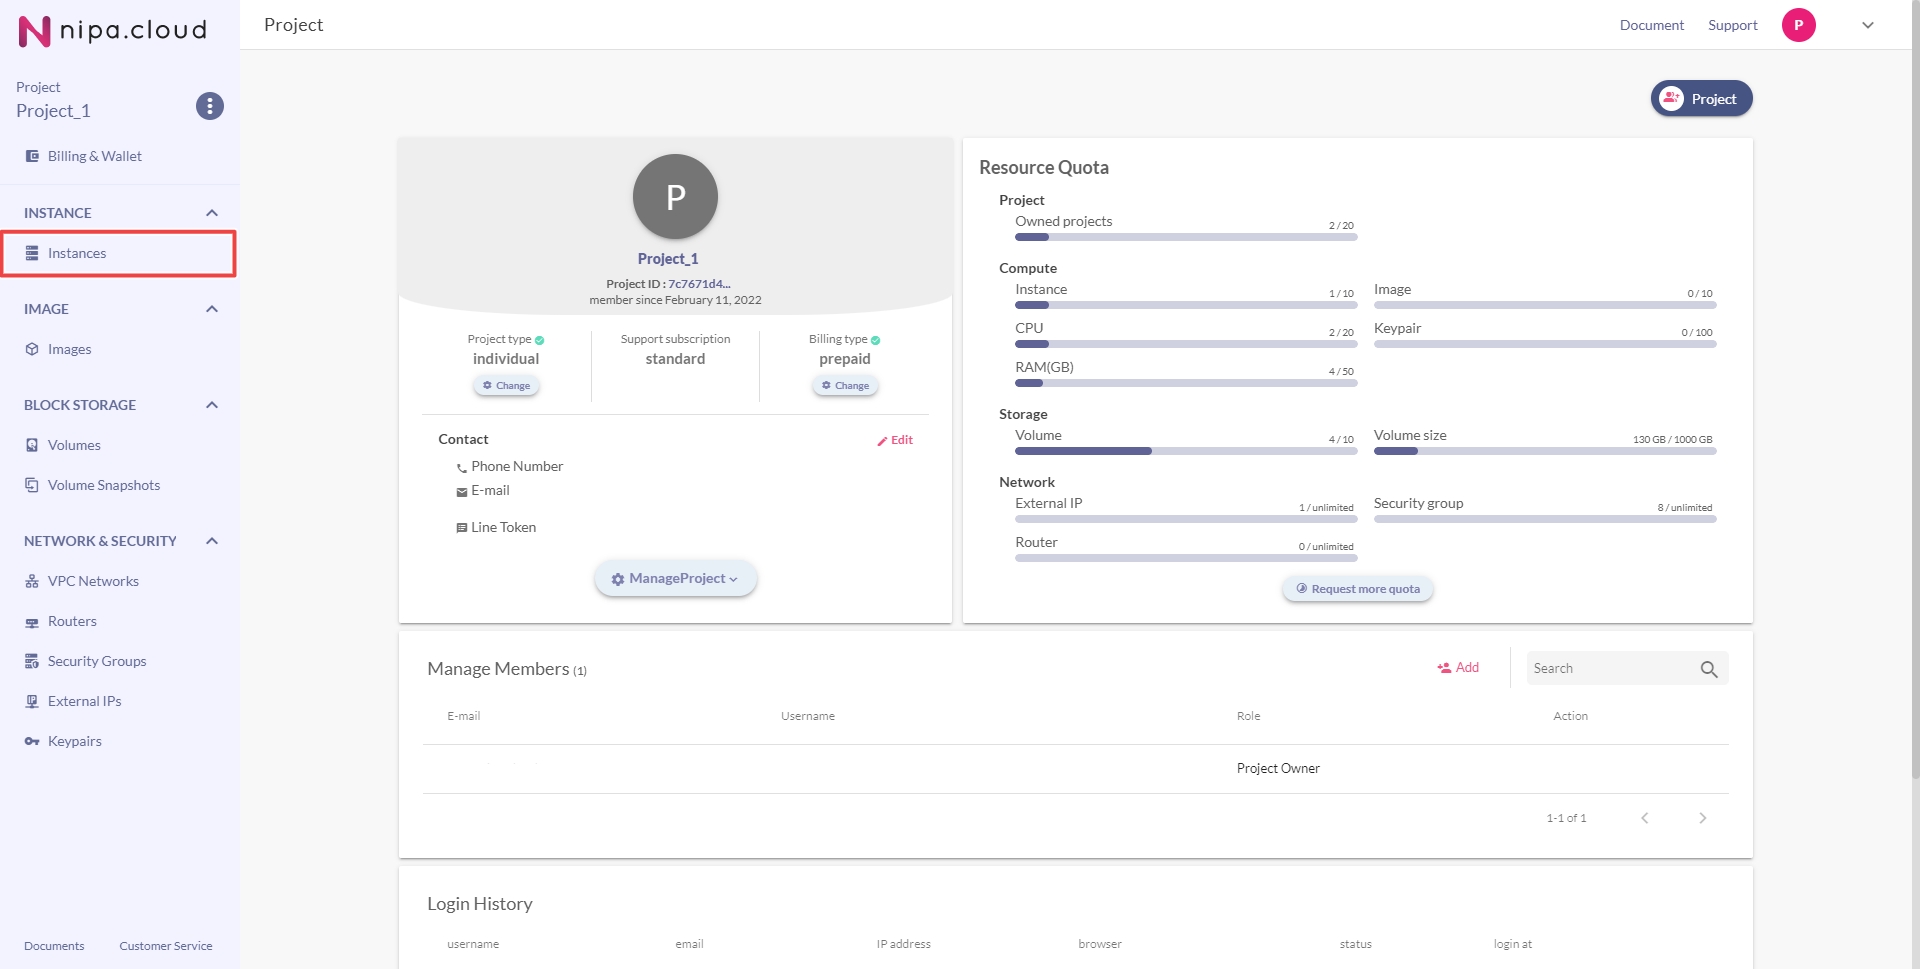Open the Document link in header

pyautogui.click(x=1651, y=25)
